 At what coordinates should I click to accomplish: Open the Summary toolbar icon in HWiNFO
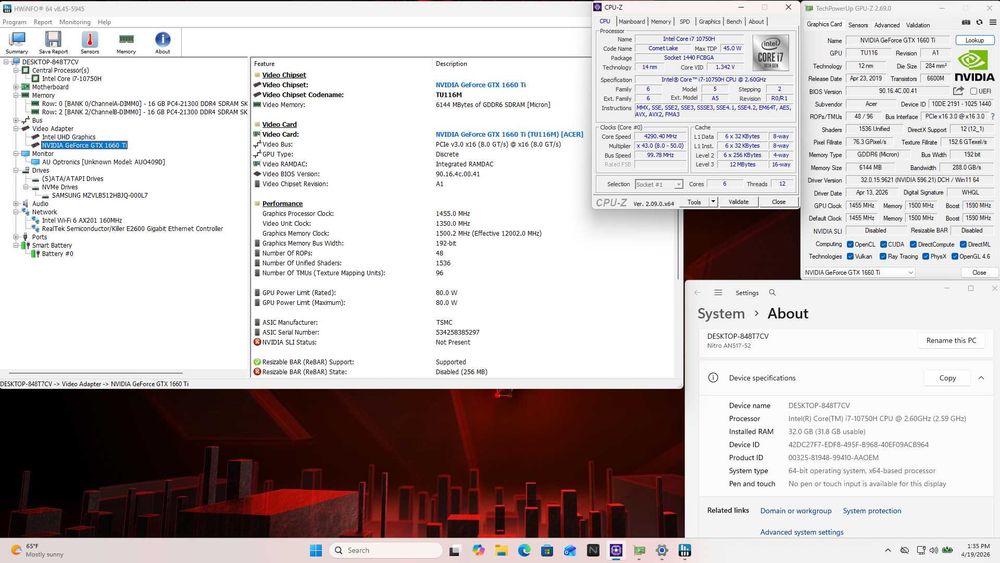click(17, 43)
